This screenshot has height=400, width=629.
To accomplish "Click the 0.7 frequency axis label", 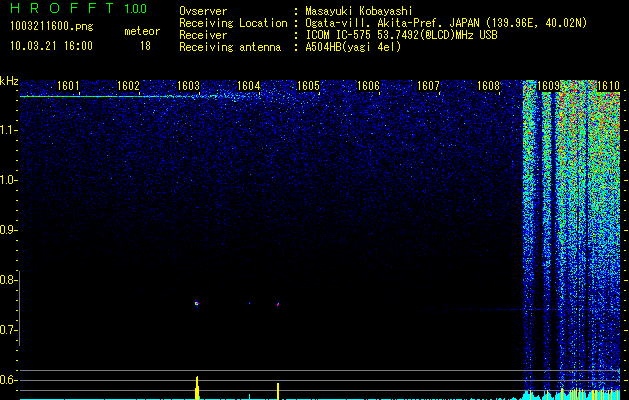I will coord(9,330).
